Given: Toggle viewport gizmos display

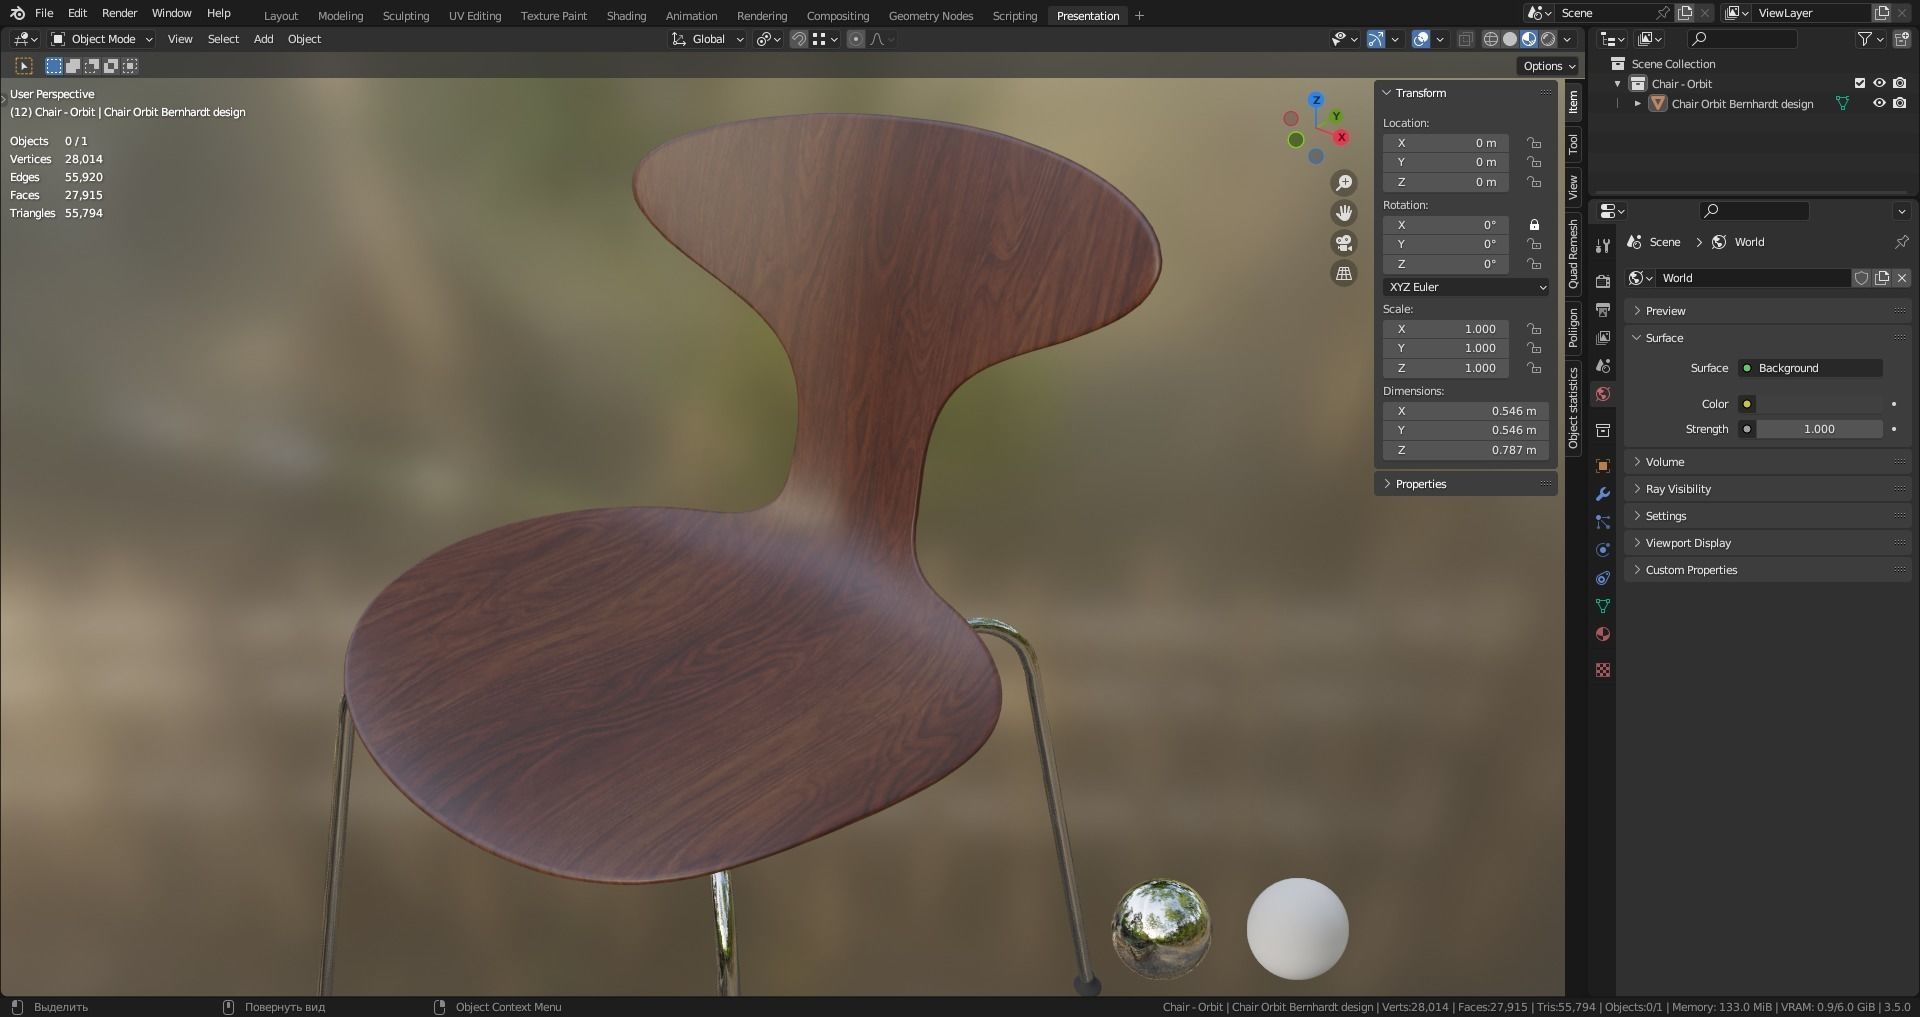Looking at the screenshot, I should (1376, 39).
